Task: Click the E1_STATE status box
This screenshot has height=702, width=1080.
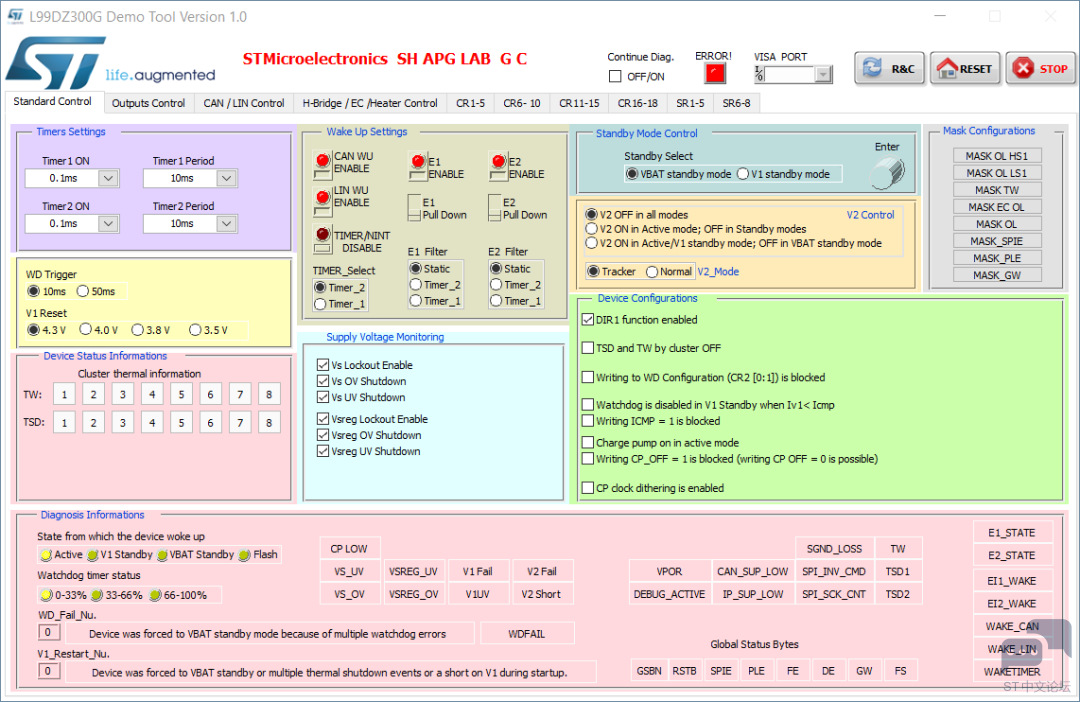Action: pos(1011,533)
